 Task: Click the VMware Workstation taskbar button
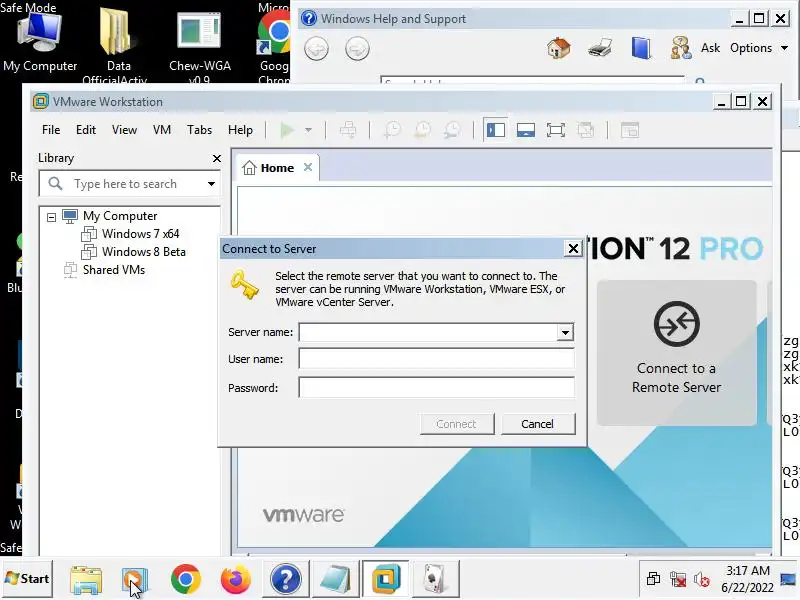tap(386, 580)
